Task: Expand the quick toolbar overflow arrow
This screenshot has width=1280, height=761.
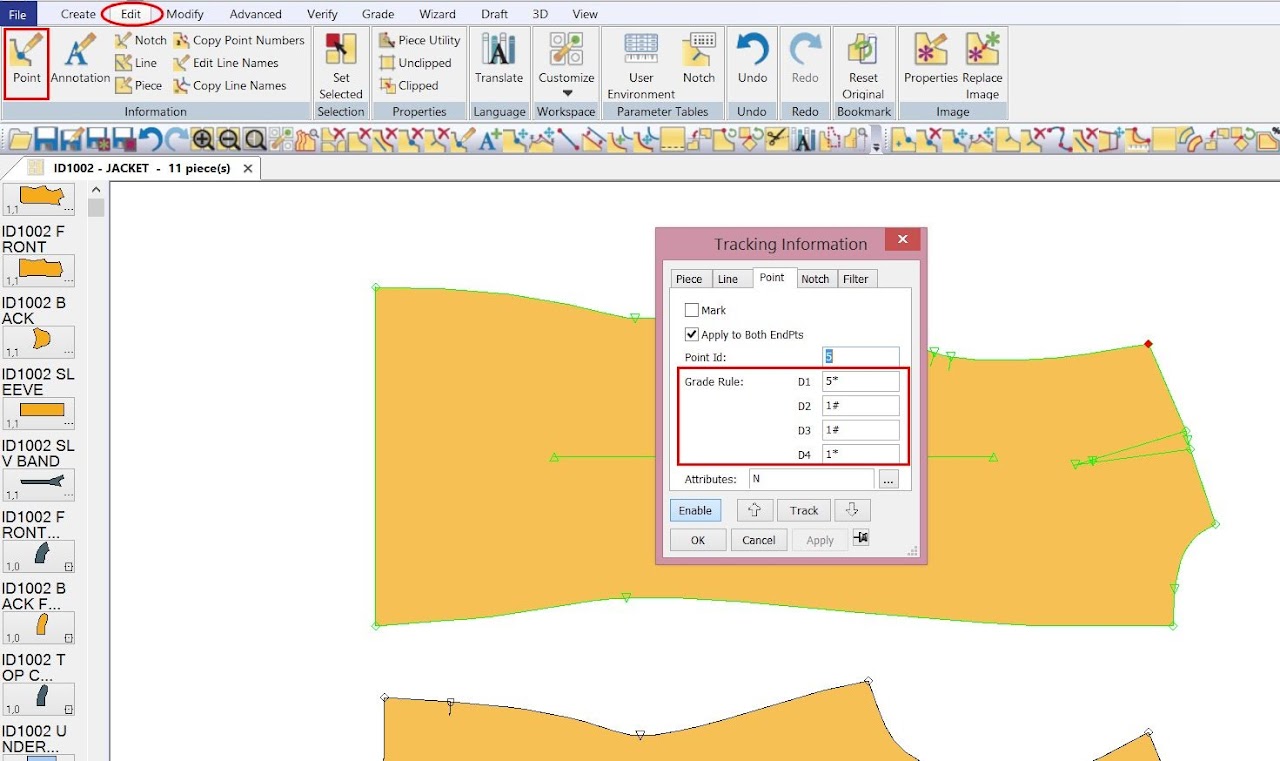Action: 877,146
